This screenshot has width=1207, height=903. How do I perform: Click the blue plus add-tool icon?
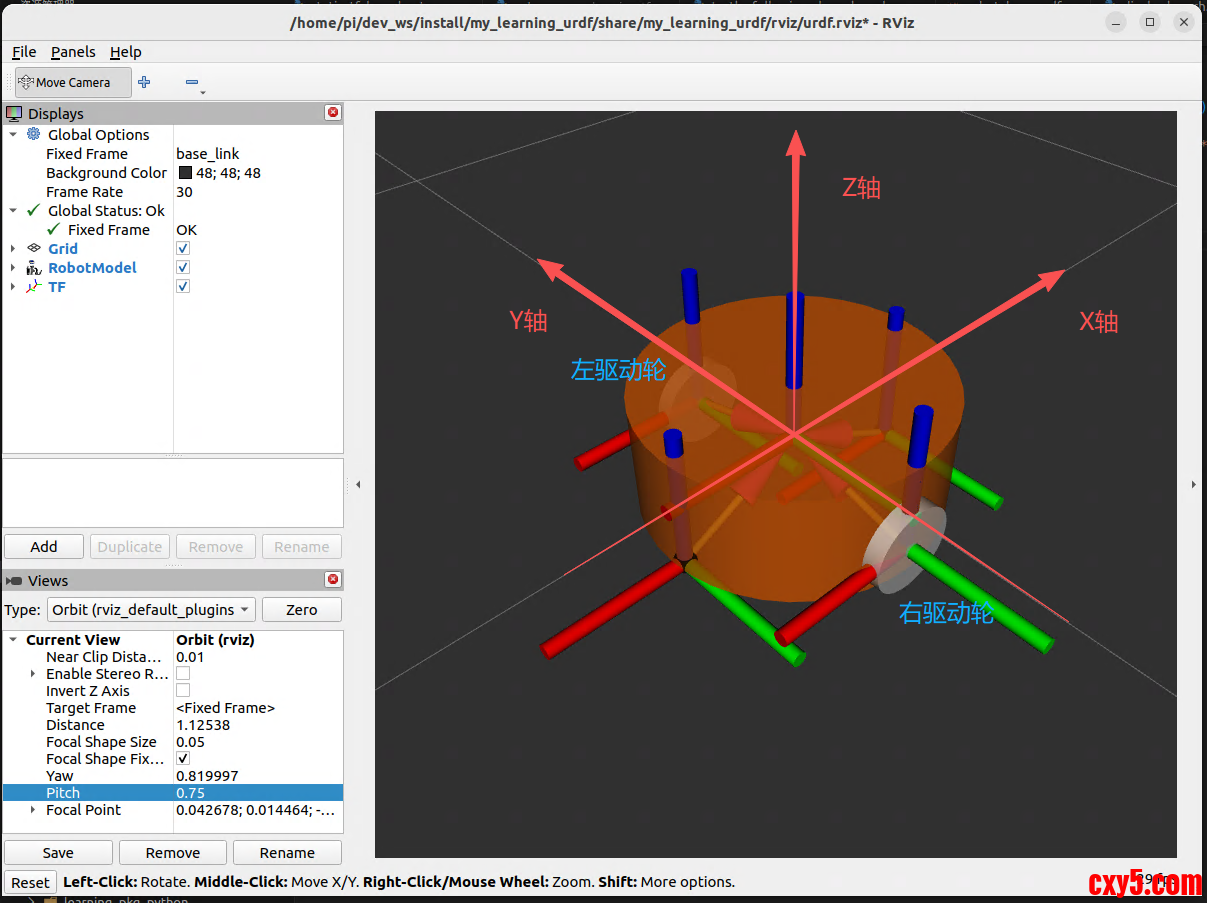(x=144, y=82)
